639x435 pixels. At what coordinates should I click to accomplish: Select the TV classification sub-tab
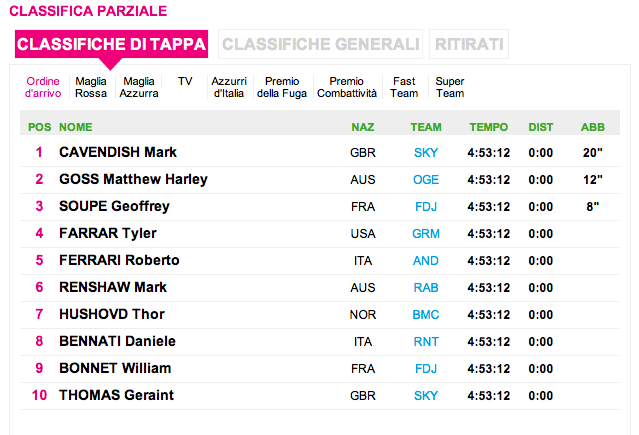pos(185,80)
